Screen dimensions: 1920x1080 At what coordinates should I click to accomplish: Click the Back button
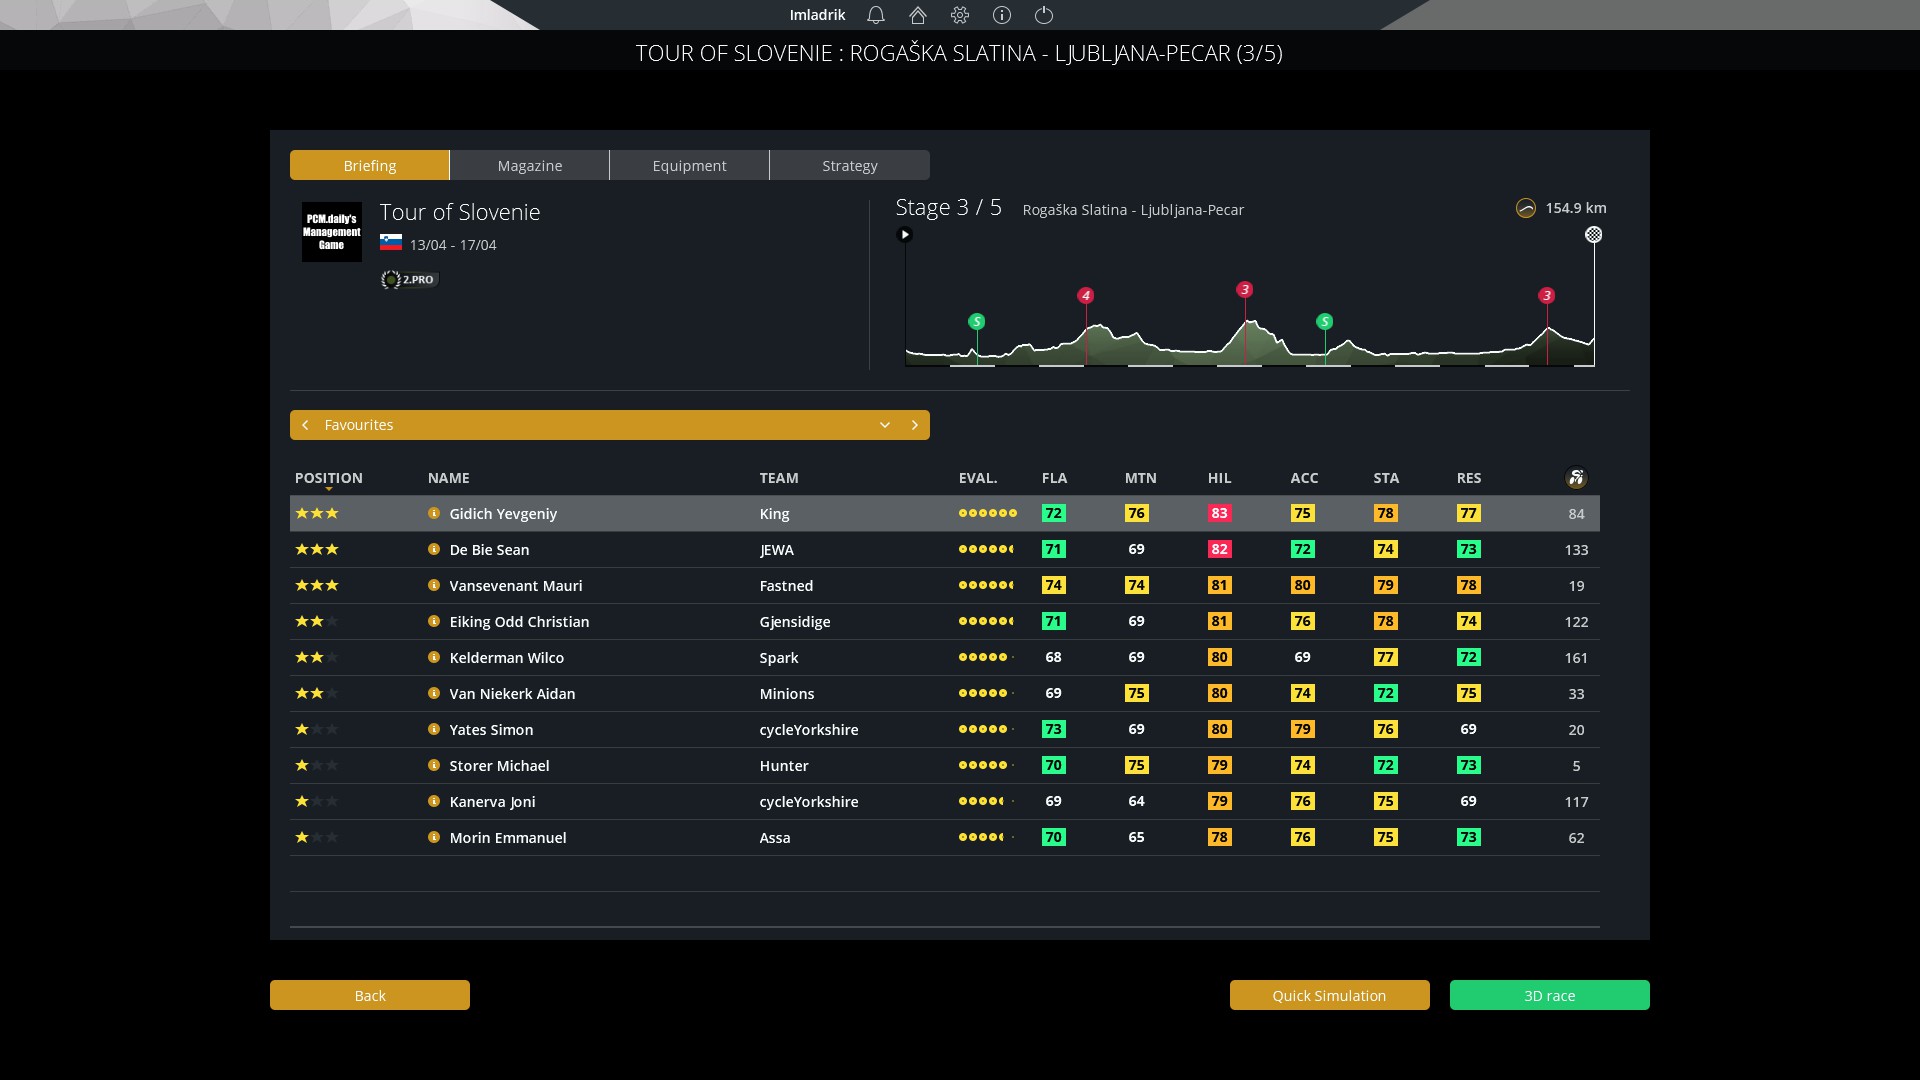tap(370, 995)
